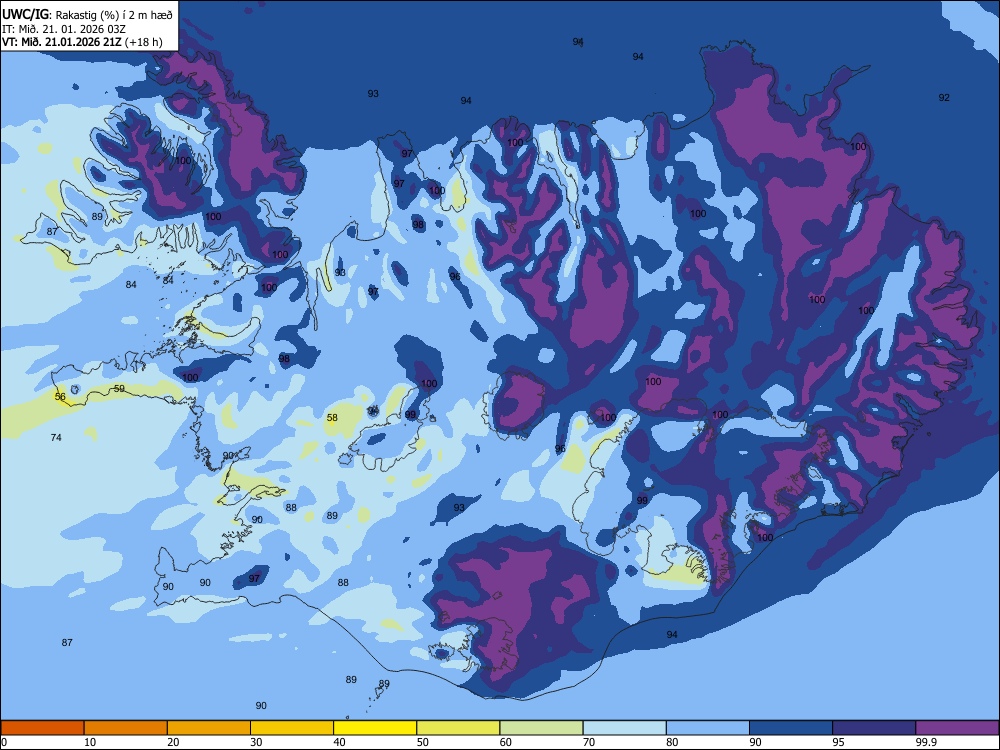Click the '92' humidity value over the sea
1000x750 pixels.
tap(944, 98)
